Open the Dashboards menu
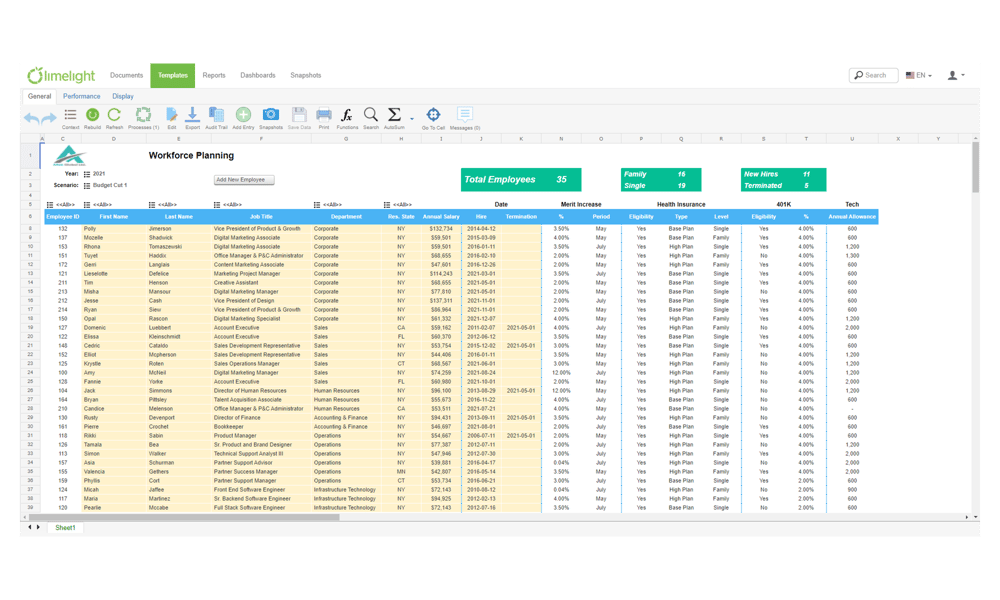This screenshot has height=600, width=1000. (258, 75)
